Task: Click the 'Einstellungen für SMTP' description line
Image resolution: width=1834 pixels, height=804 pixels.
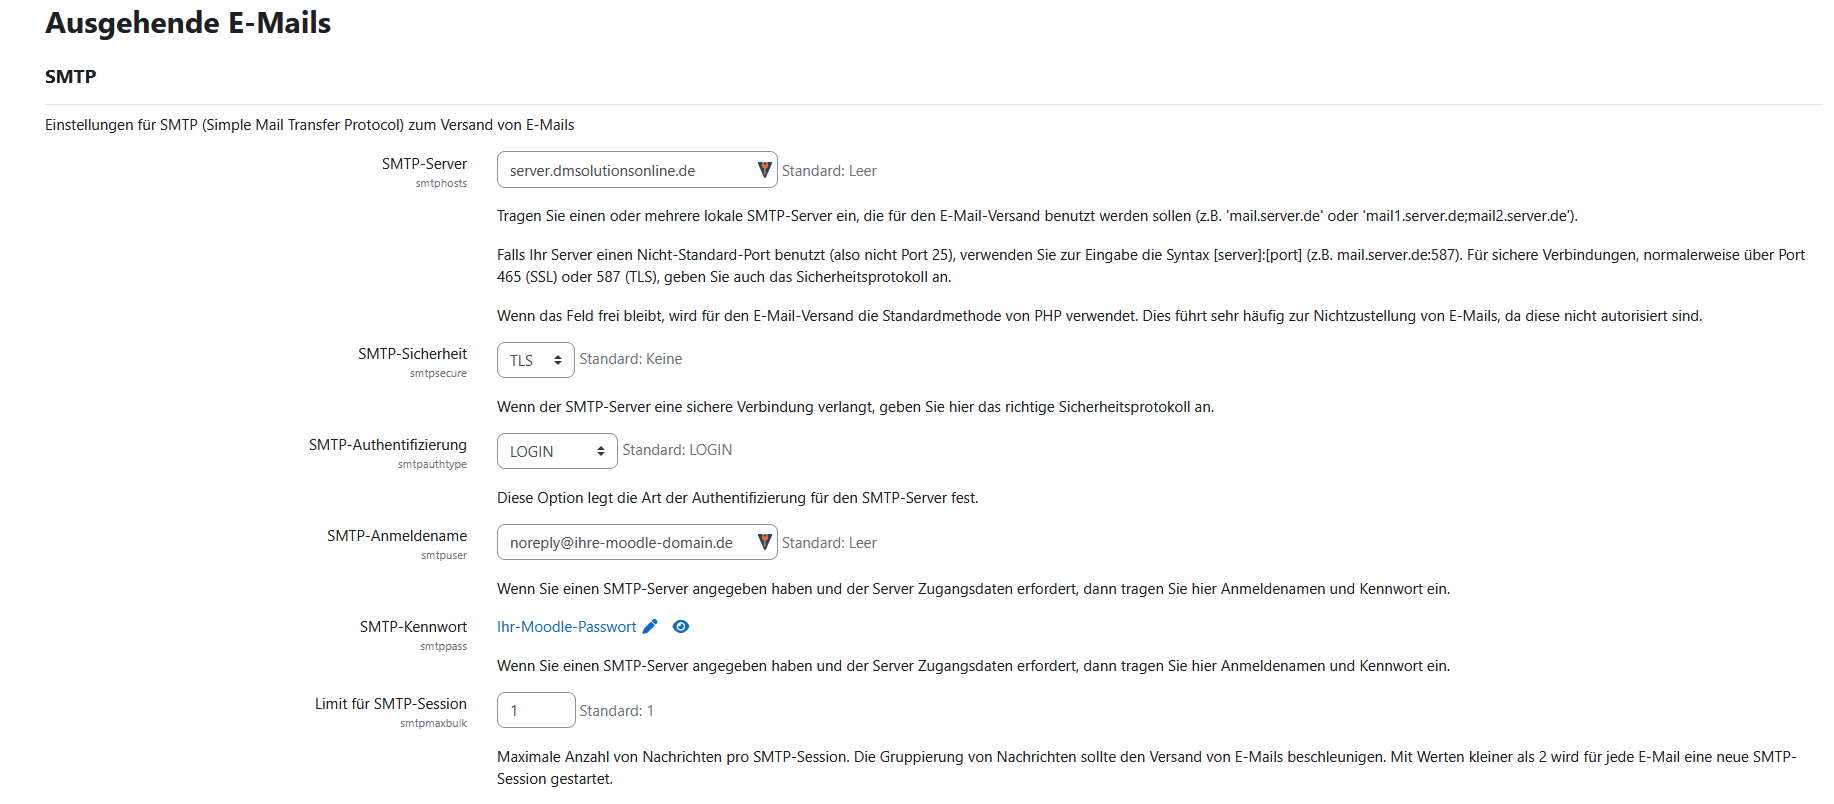Action: [310, 125]
